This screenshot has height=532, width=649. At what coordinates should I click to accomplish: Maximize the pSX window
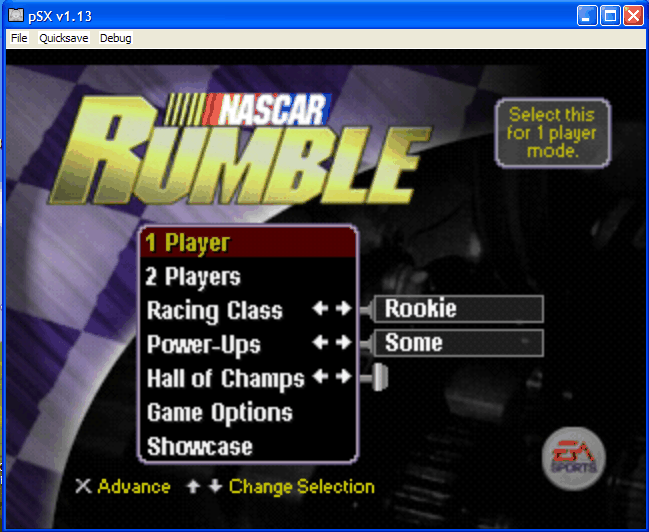(x=610, y=16)
